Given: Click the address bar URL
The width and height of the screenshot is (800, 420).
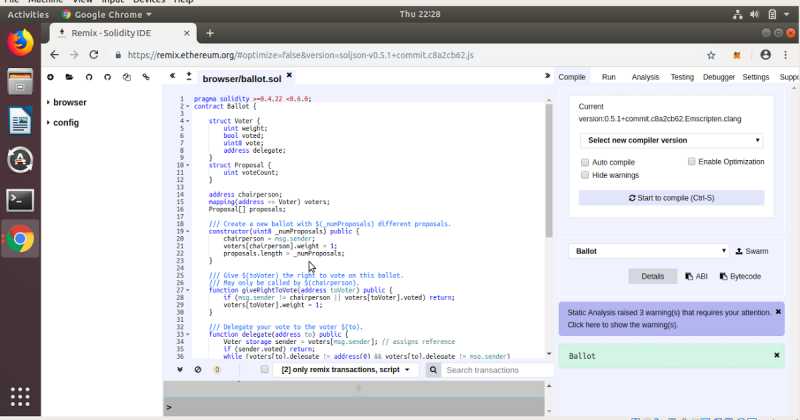Looking at the screenshot, I should click(301, 55).
